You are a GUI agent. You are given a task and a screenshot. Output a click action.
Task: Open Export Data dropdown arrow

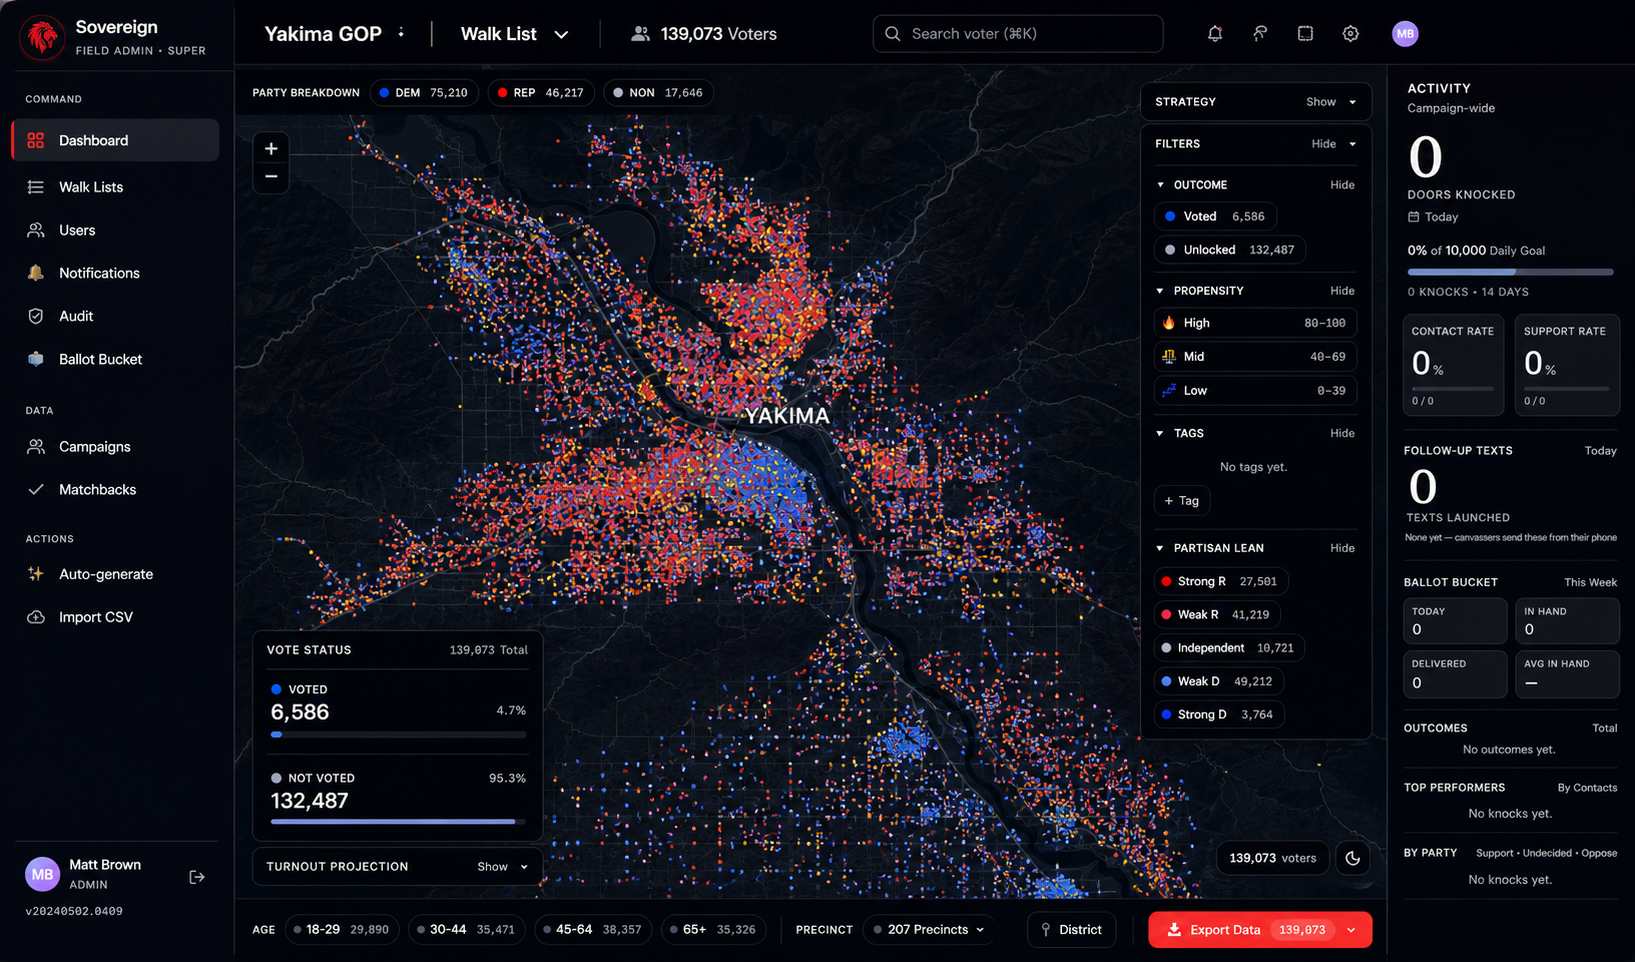click(1352, 930)
